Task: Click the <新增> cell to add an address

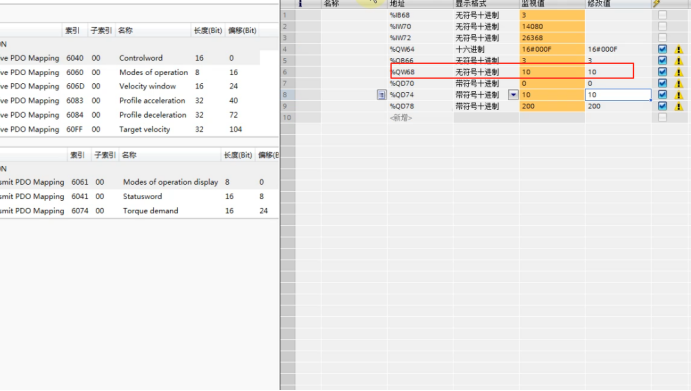Action: pos(401,118)
